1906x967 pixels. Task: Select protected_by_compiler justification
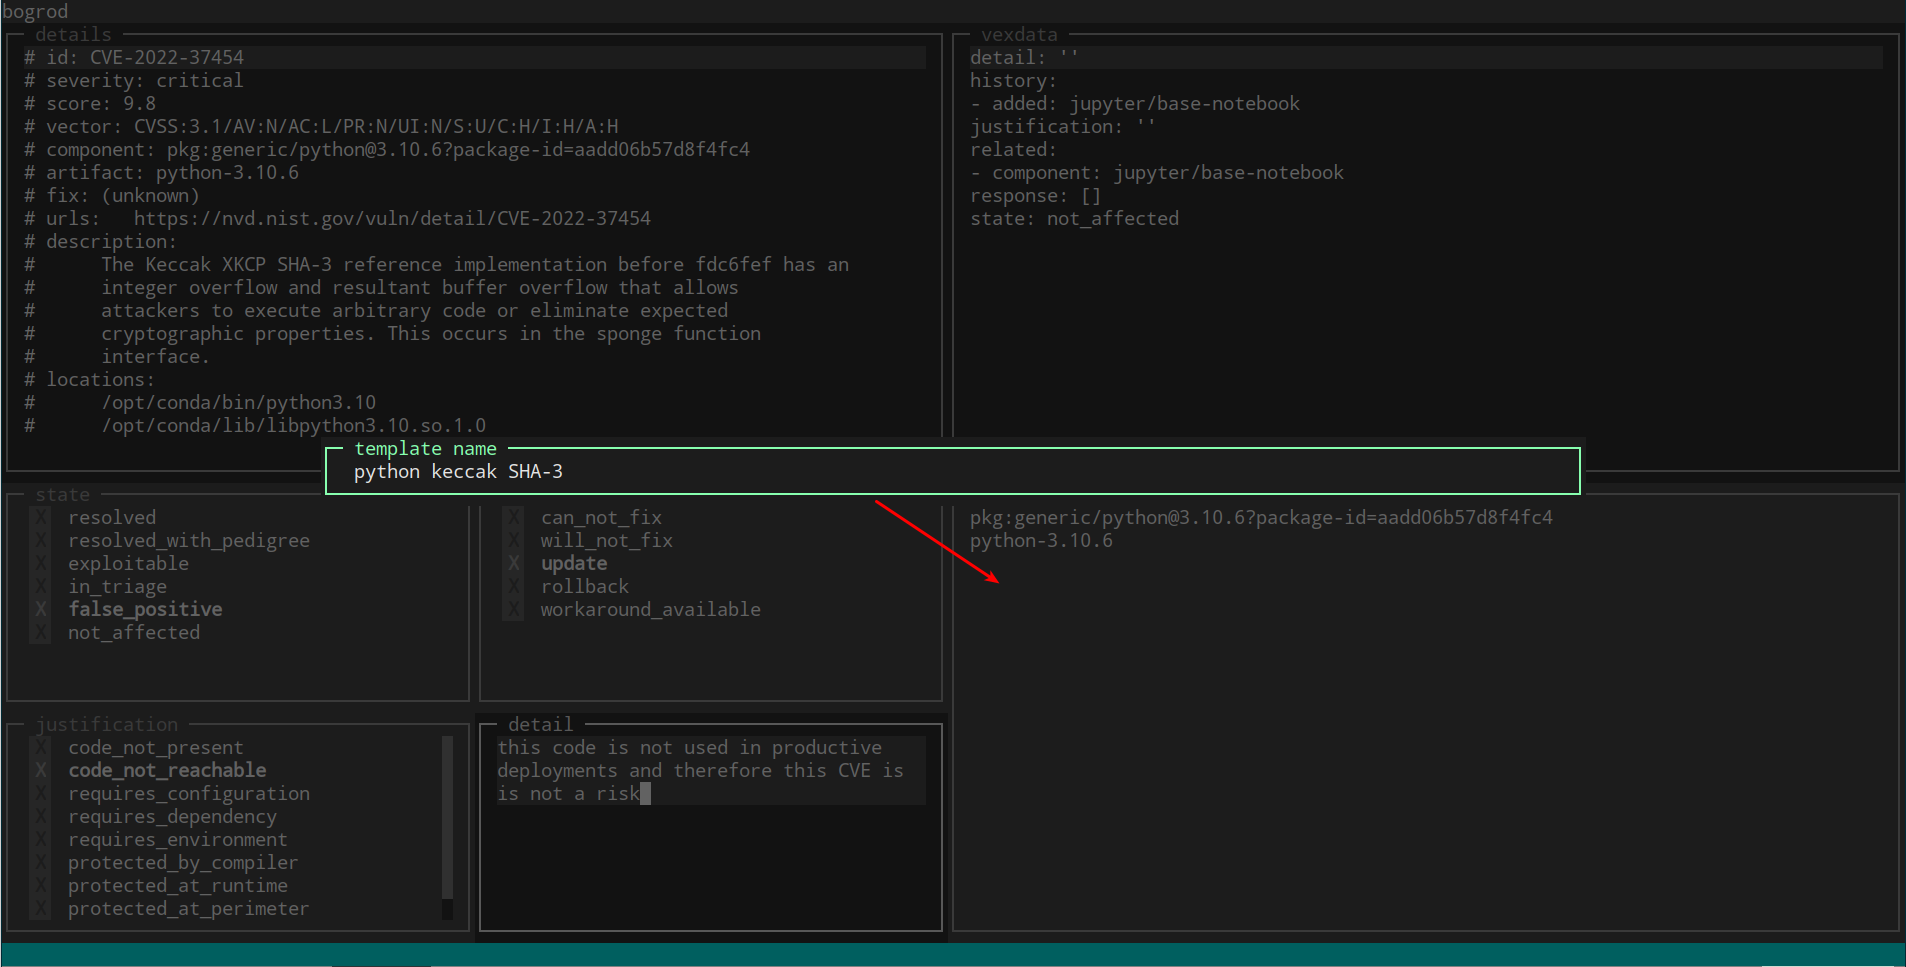pos(182,862)
